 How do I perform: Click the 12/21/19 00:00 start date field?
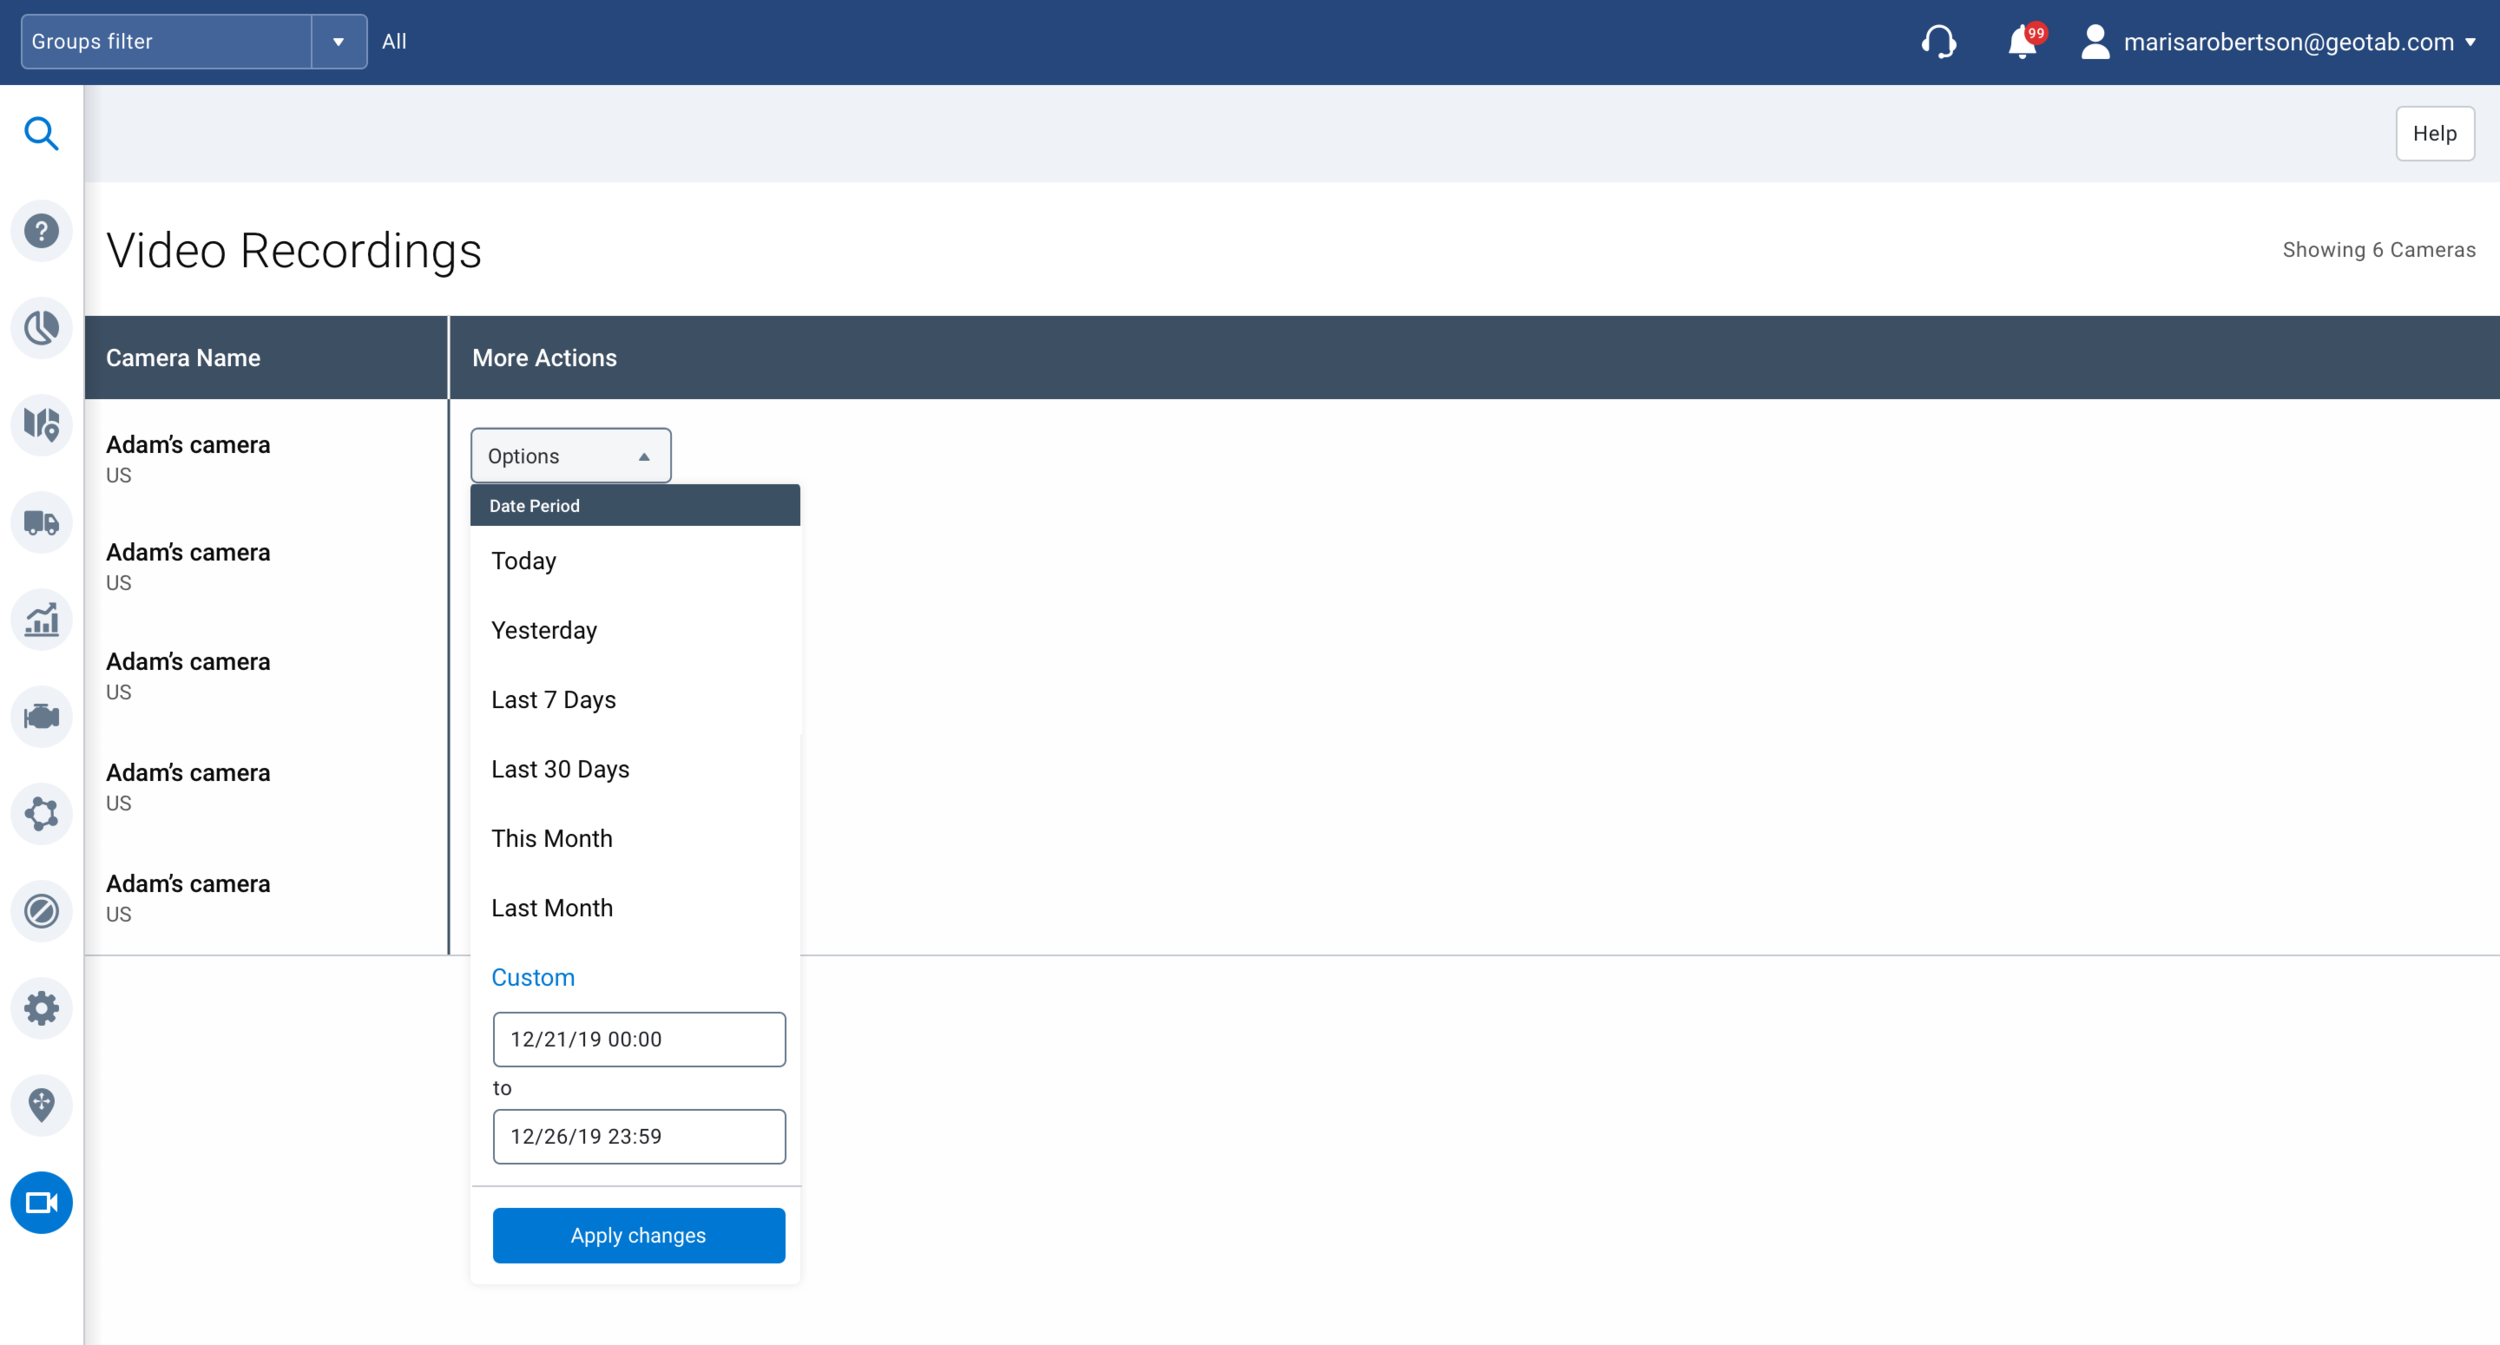[x=639, y=1038]
